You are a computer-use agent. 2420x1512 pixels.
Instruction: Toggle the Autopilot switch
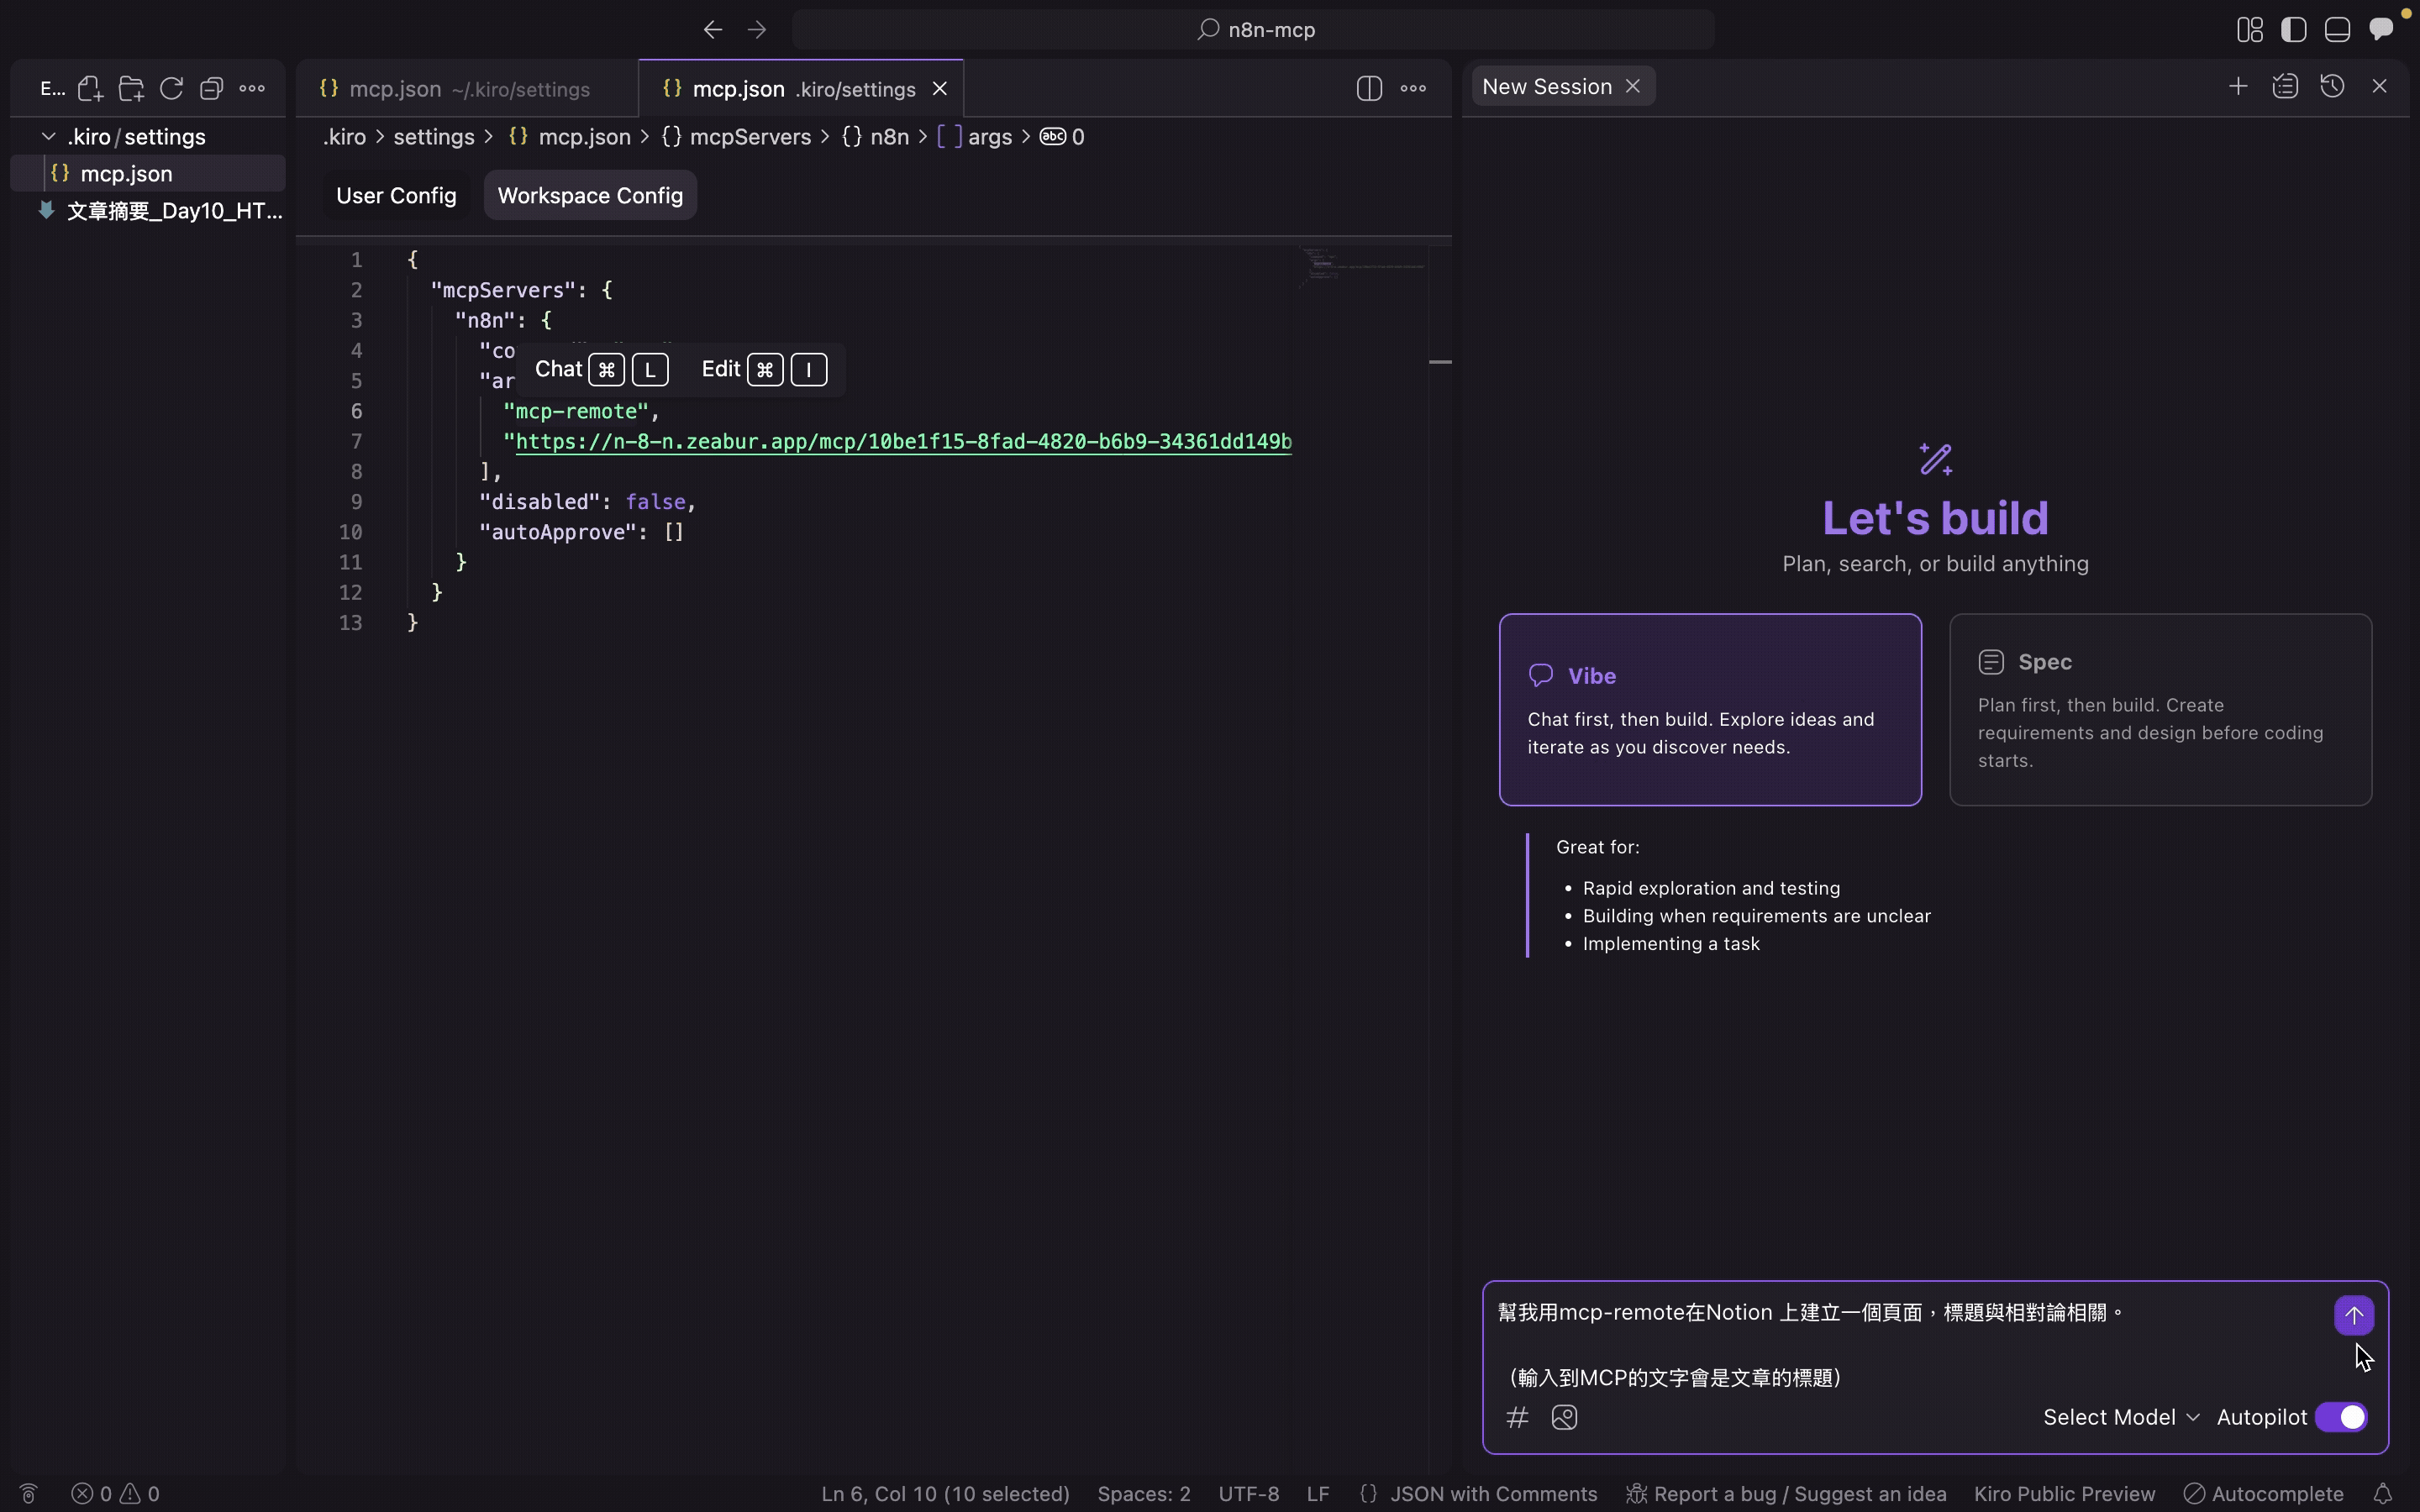2341,1417
